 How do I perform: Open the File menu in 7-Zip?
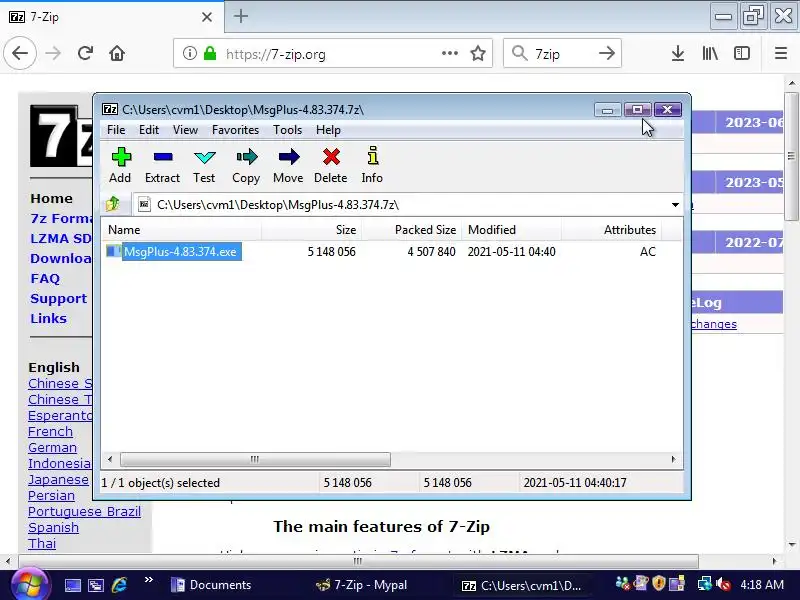(x=116, y=130)
